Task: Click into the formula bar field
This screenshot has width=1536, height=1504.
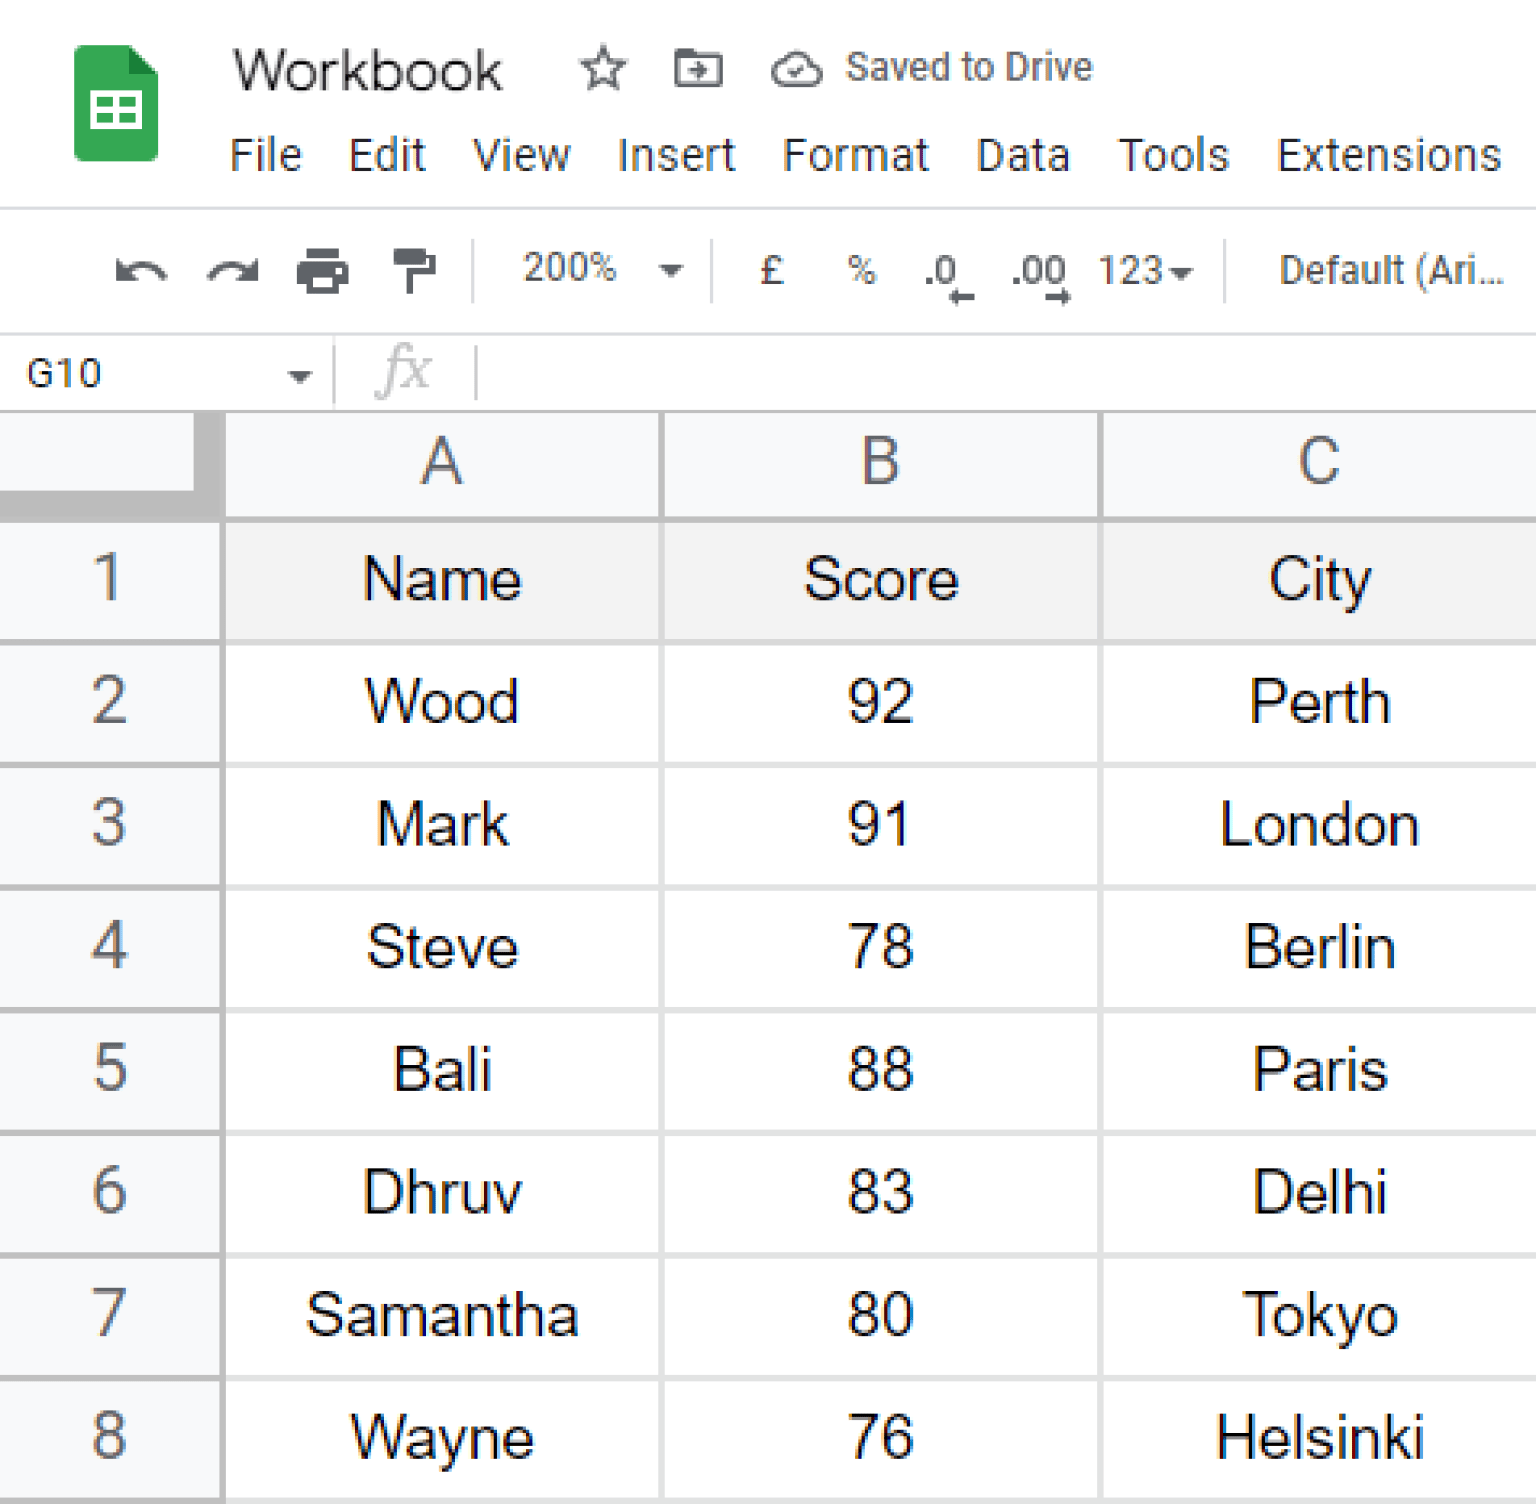Action: (x=1005, y=373)
